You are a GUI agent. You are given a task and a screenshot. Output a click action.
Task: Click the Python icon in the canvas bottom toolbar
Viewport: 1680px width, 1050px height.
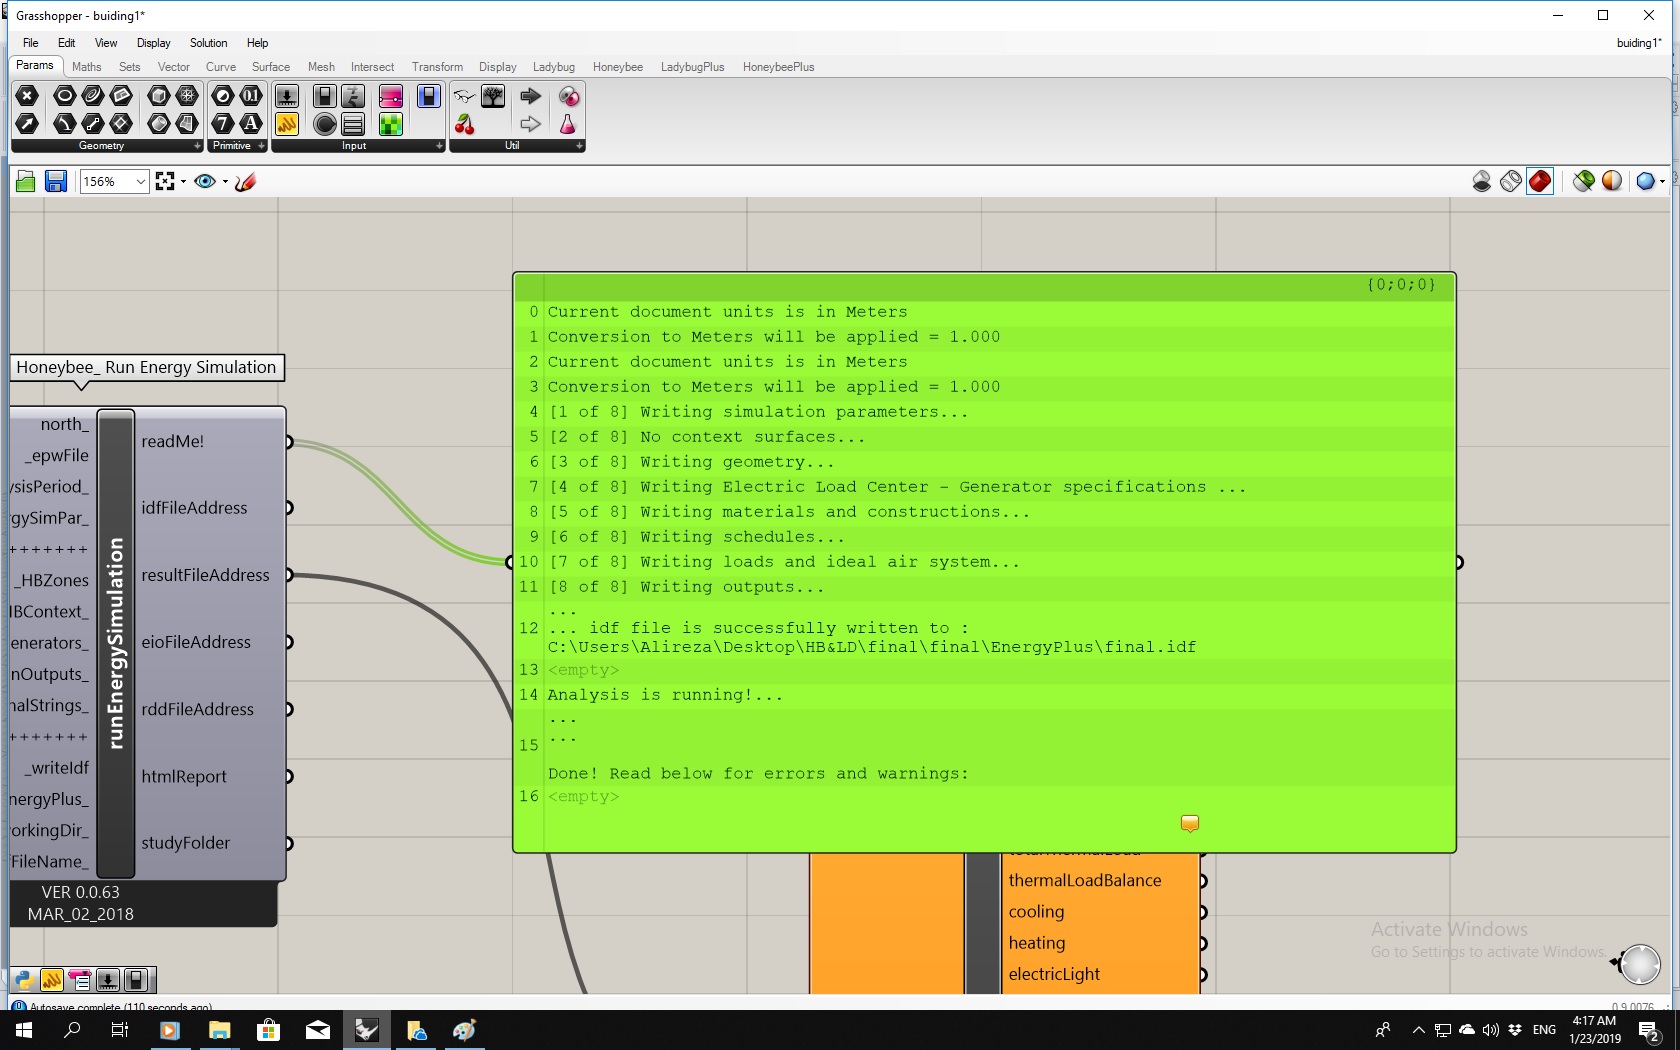point(24,980)
